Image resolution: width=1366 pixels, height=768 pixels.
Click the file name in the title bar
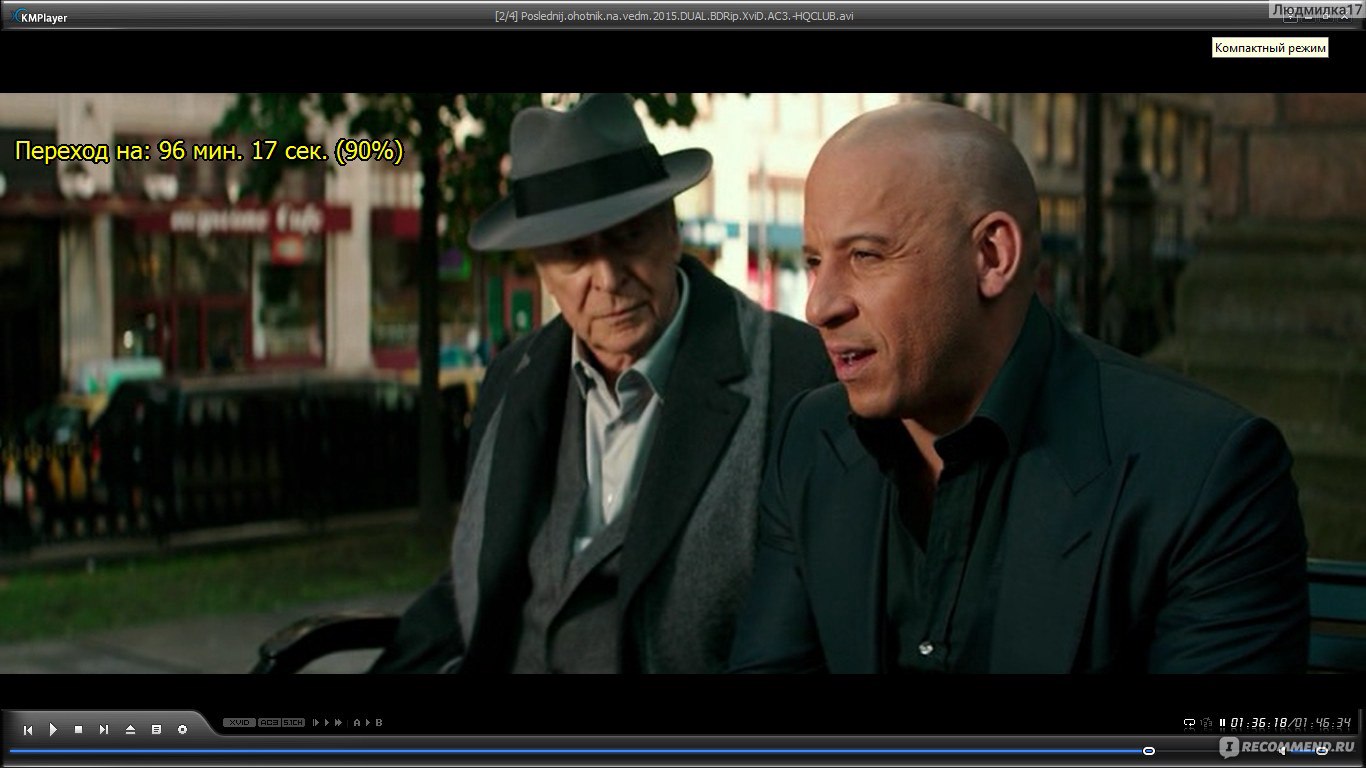(x=674, y=16)
